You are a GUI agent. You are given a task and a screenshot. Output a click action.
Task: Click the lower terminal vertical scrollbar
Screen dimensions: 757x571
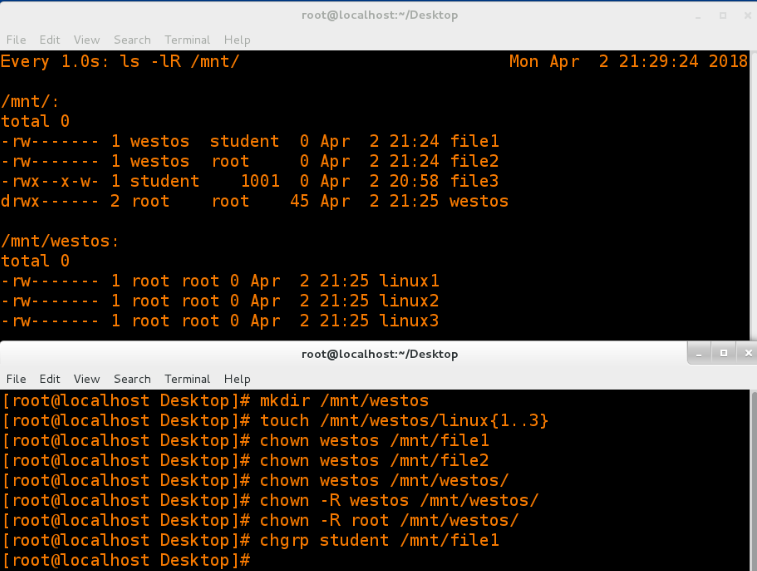(x=753, y=480)
